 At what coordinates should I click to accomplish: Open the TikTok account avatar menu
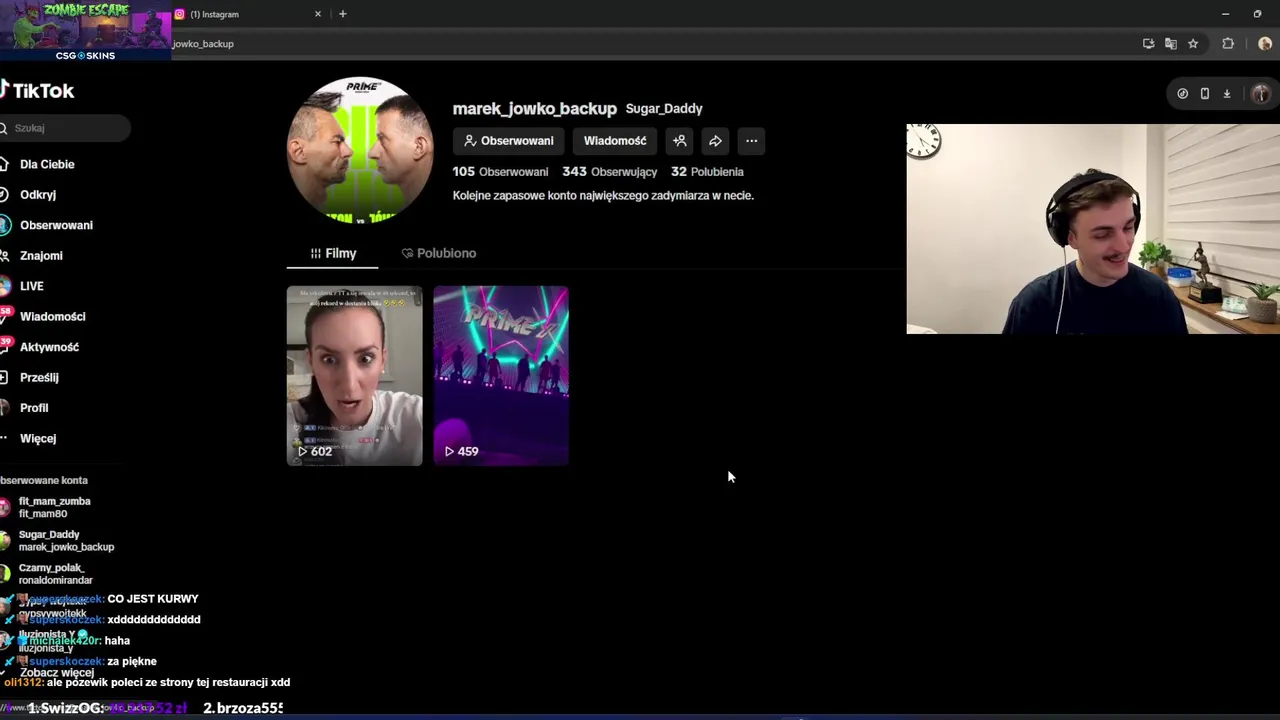1260,94
